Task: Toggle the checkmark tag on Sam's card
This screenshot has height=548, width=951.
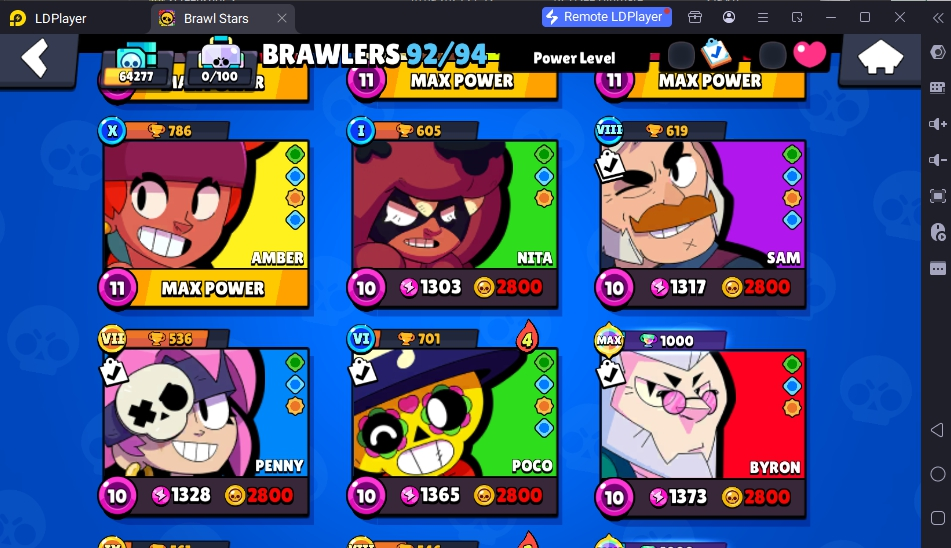Action: (x=609, y=165)
